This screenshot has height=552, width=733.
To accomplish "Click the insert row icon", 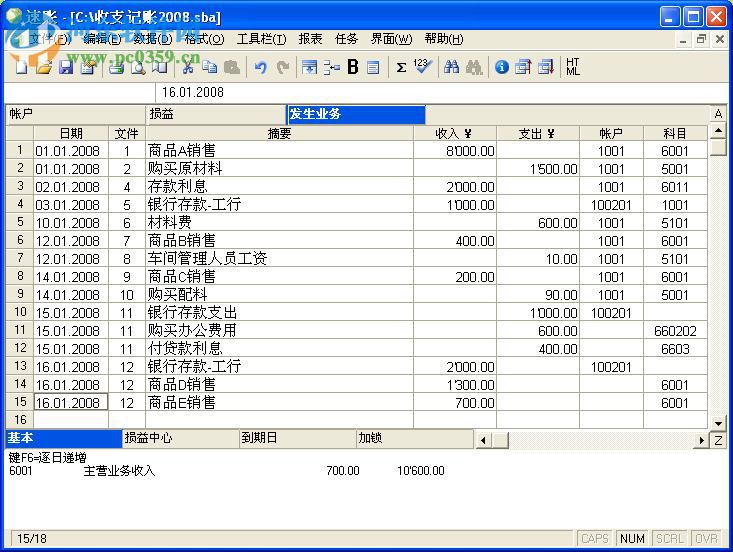I will pos(309,67).
